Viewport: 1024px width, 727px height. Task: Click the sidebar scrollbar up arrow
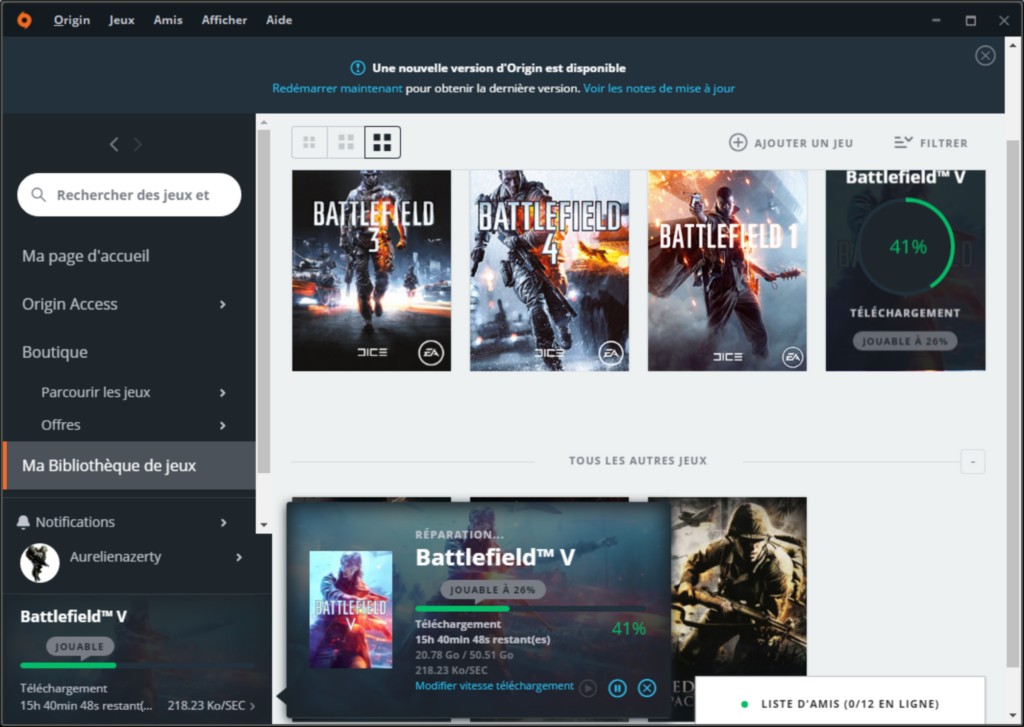tap(264, 122)
